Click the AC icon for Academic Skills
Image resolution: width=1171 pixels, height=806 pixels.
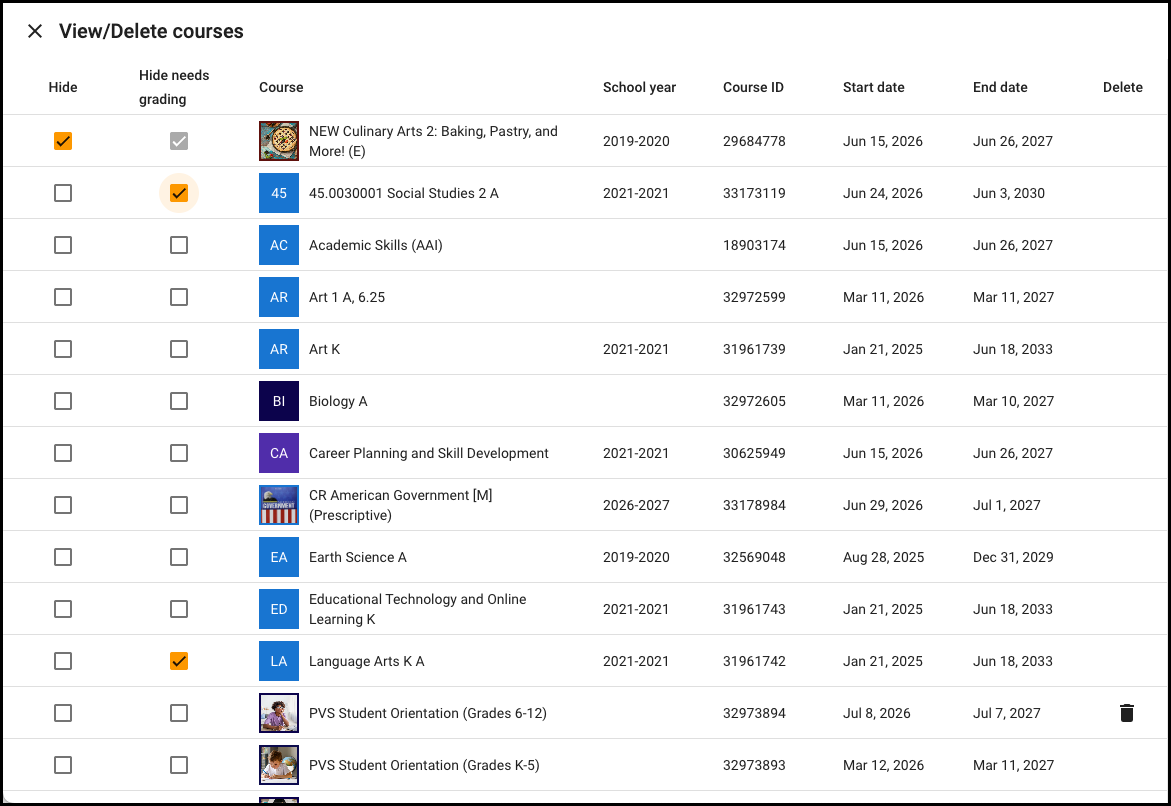(279, 245)
